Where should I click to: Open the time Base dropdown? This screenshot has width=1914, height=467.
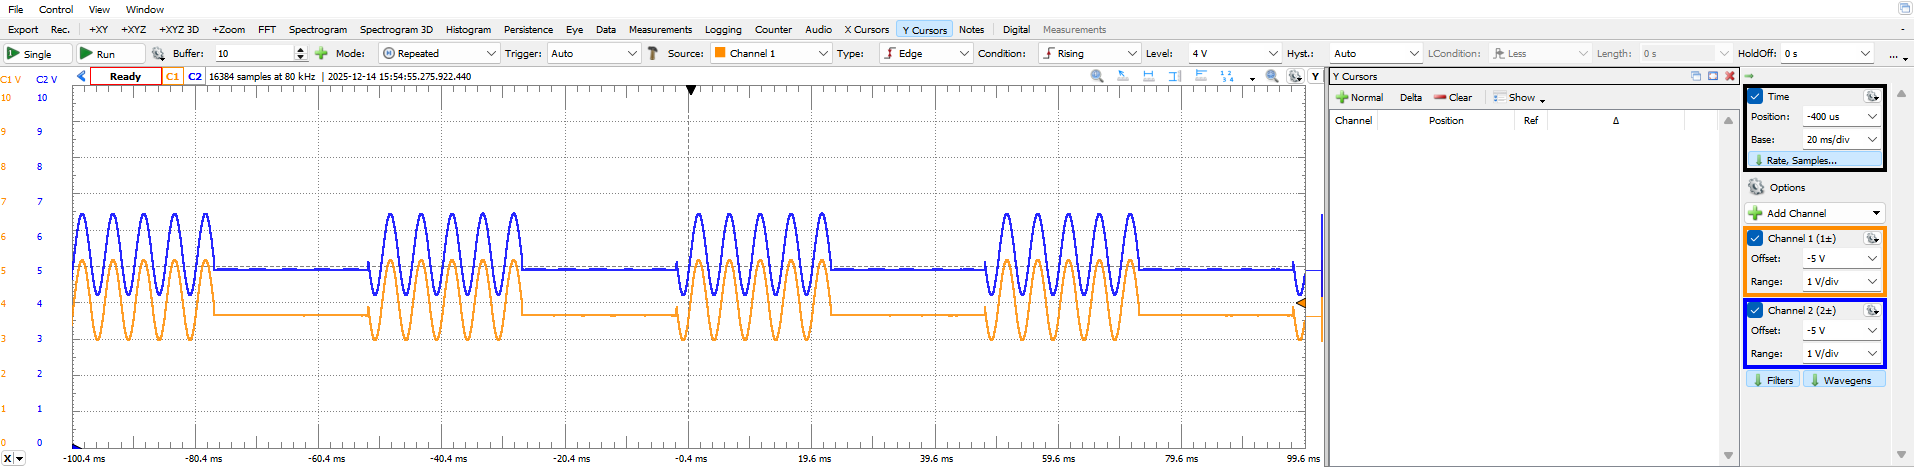coord(1872,140)
